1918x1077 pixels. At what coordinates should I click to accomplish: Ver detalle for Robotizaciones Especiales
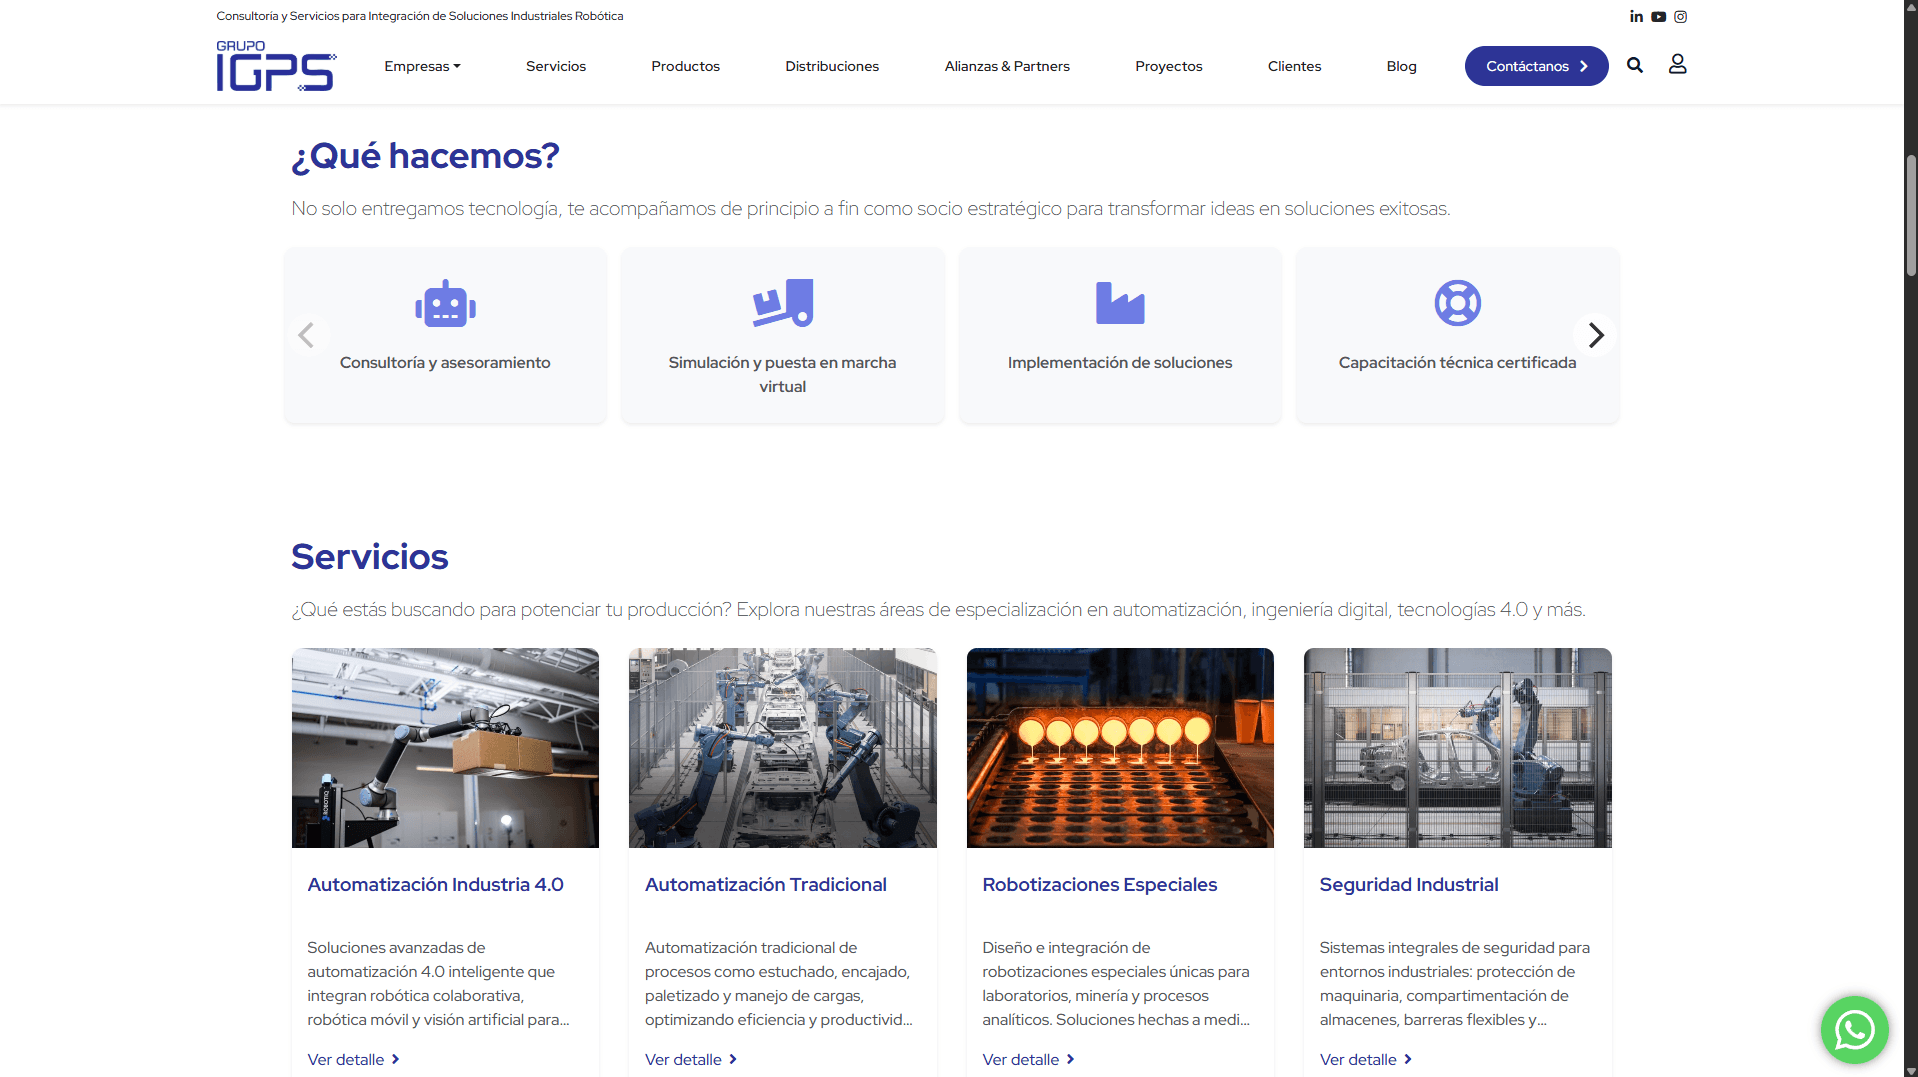[x=1028, y=1059]
